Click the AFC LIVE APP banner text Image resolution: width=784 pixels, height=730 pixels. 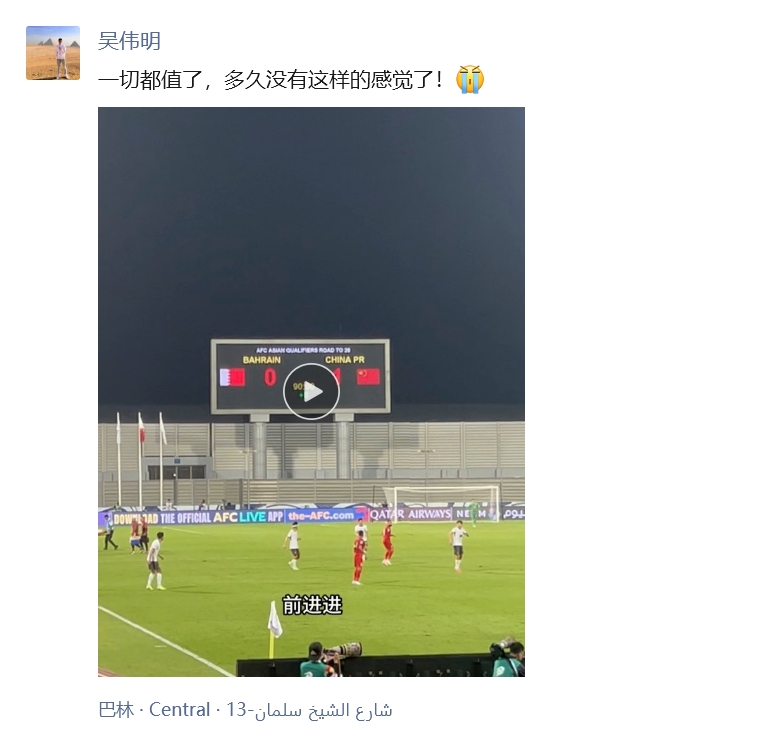tap(248, 516)
